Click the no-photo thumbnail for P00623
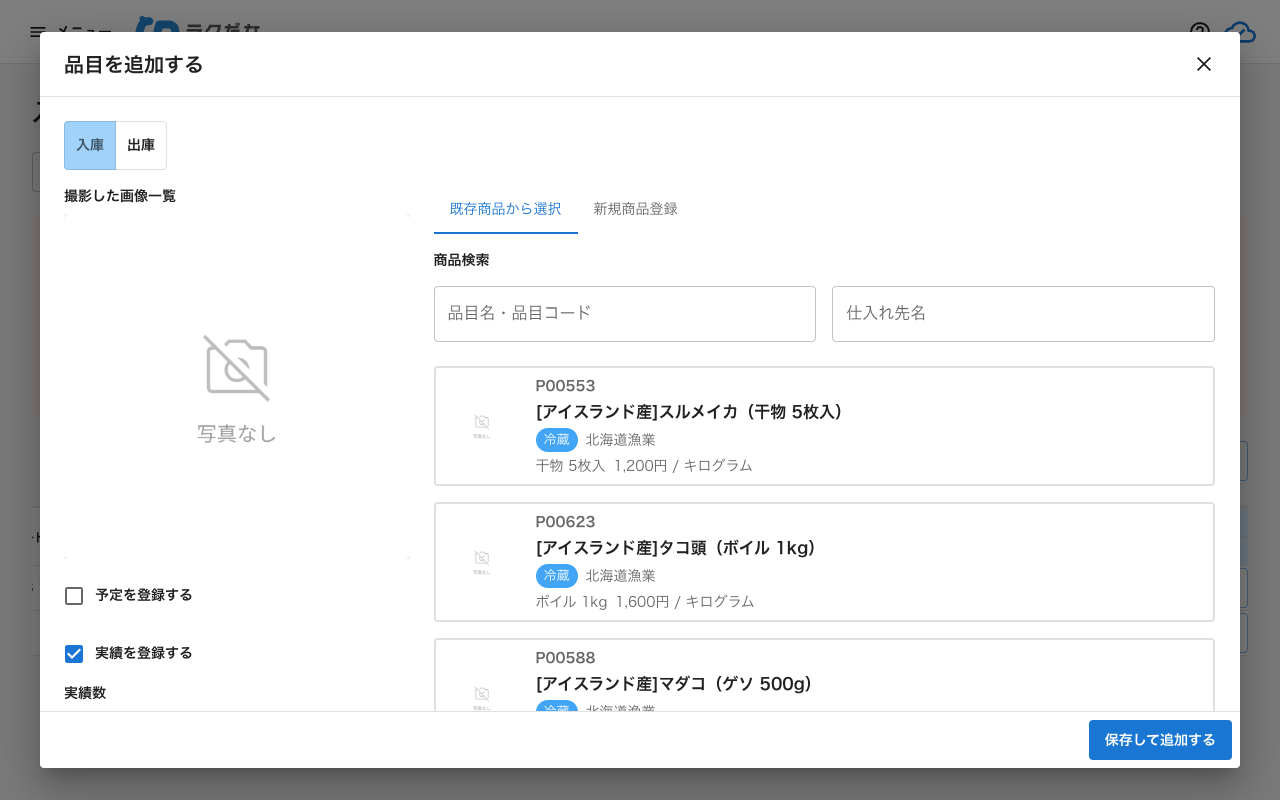 point(482,562)
